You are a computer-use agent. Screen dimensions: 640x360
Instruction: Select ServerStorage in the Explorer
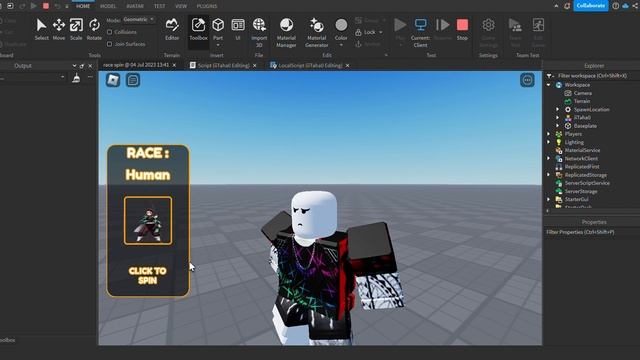click(581, 191)
